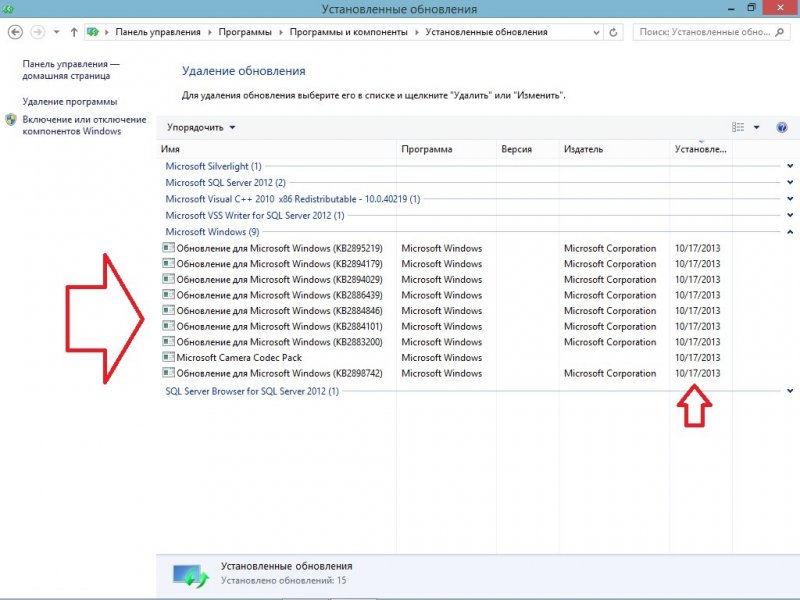The width and height of the screenshot is (800, 600).
Task: Select update KB2894029 in the list
Action: [280, 280]
